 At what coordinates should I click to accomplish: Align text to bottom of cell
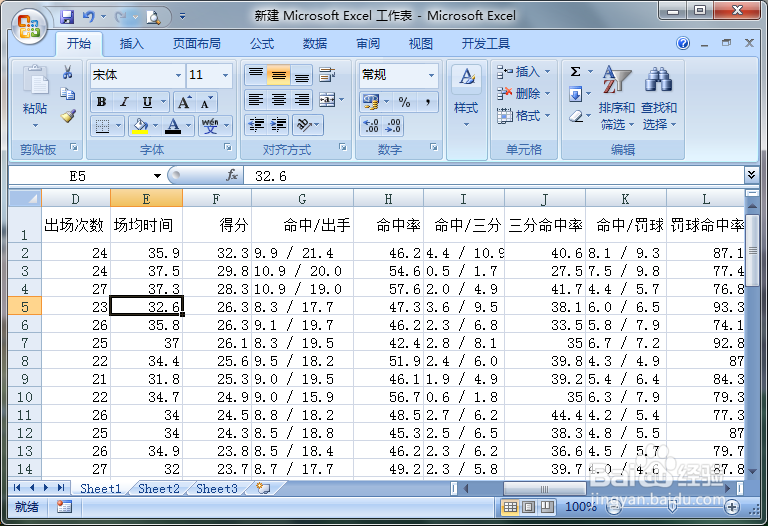point(302,75)
